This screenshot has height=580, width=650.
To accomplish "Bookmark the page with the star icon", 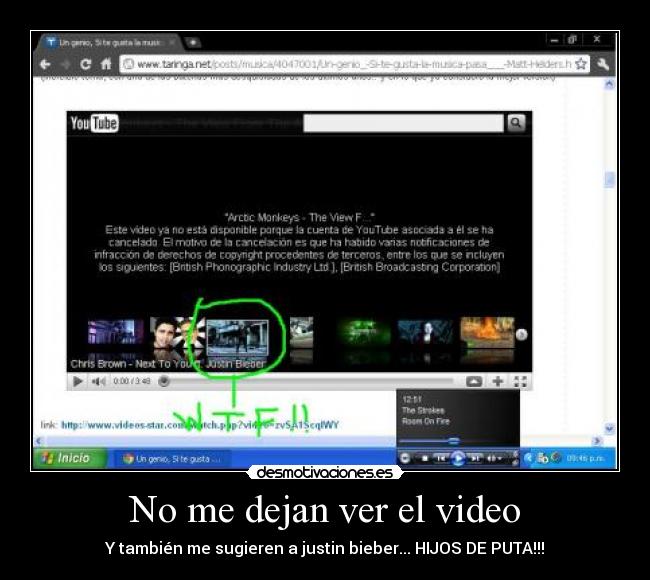I will pos(581,64).
